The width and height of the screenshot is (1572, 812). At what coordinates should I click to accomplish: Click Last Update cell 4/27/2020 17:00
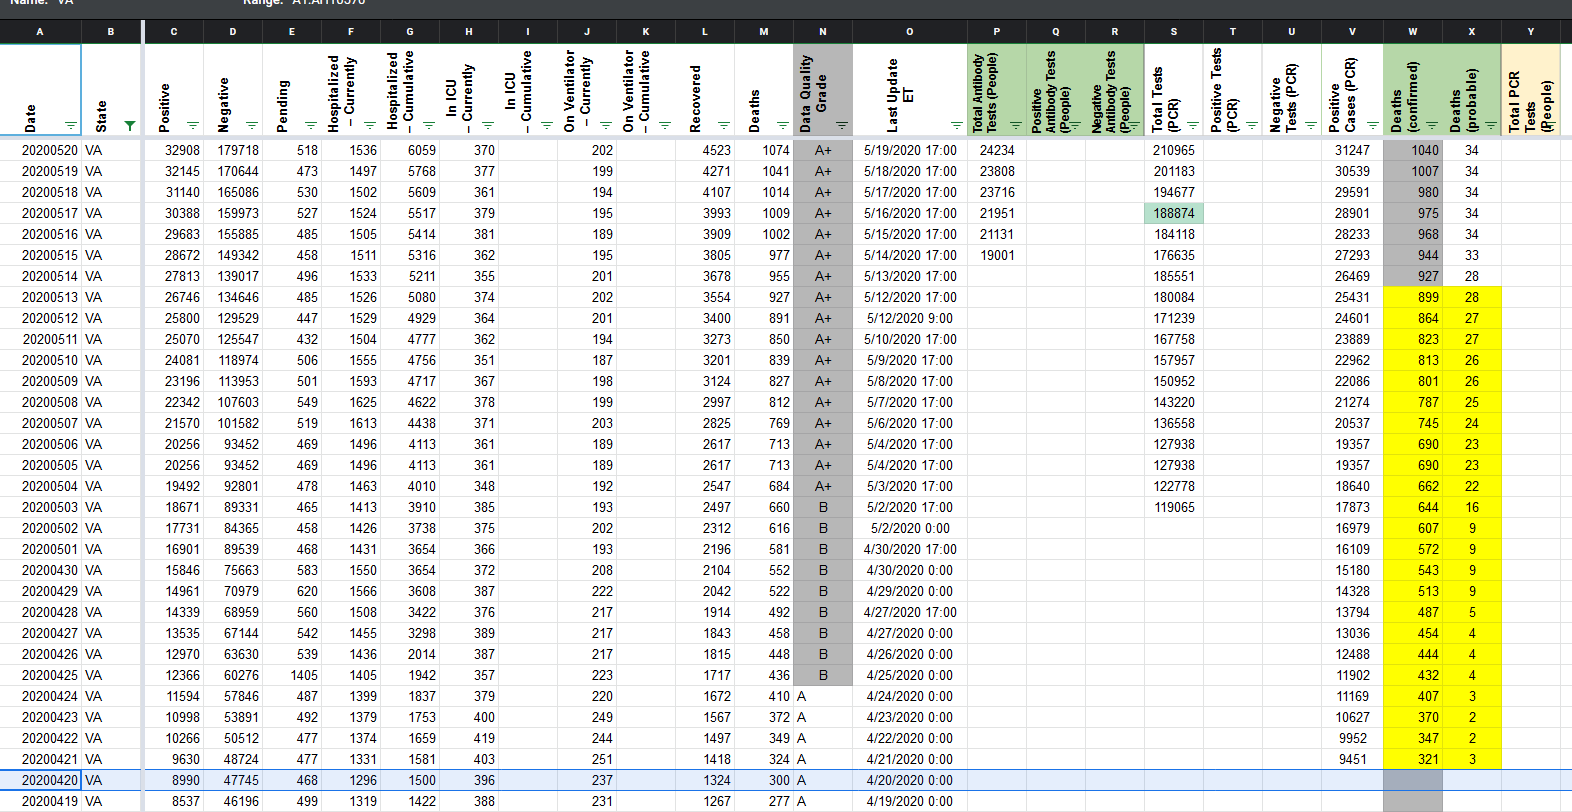pyautogui.click(x=909, y=612)
